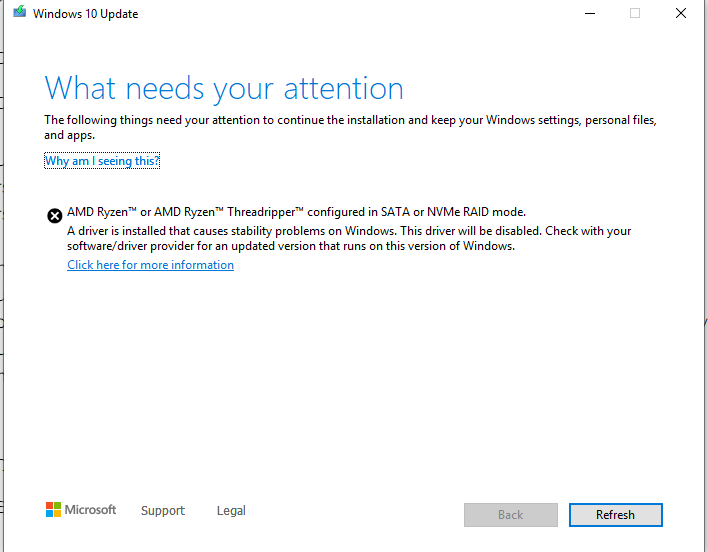Open the Support link

(163, 510)
